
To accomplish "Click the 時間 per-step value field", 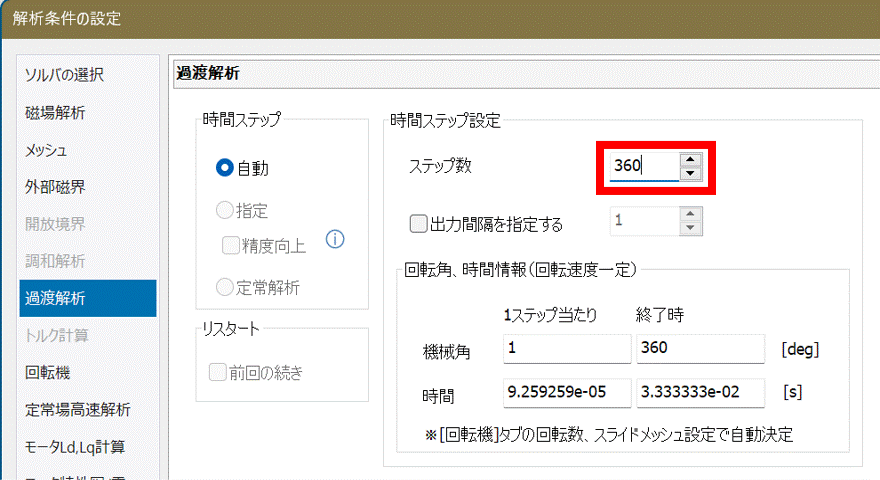I will pos(565,393).
